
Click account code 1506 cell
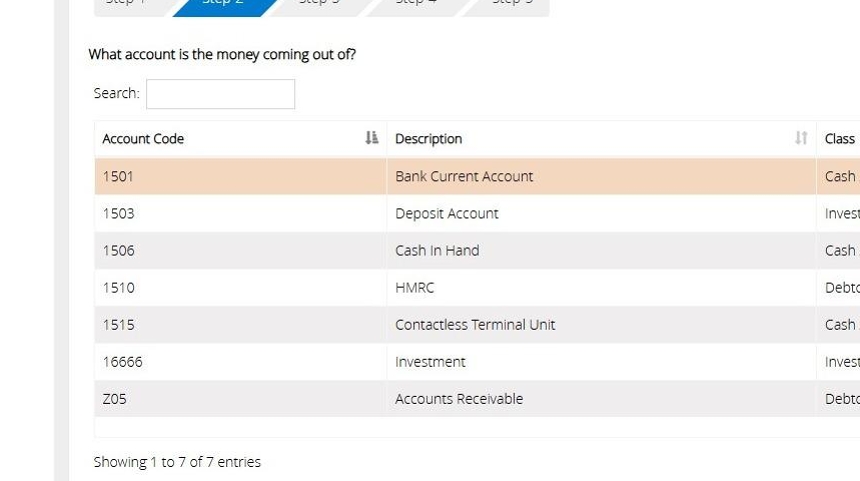pyautogui.click(x=119, y=250)
